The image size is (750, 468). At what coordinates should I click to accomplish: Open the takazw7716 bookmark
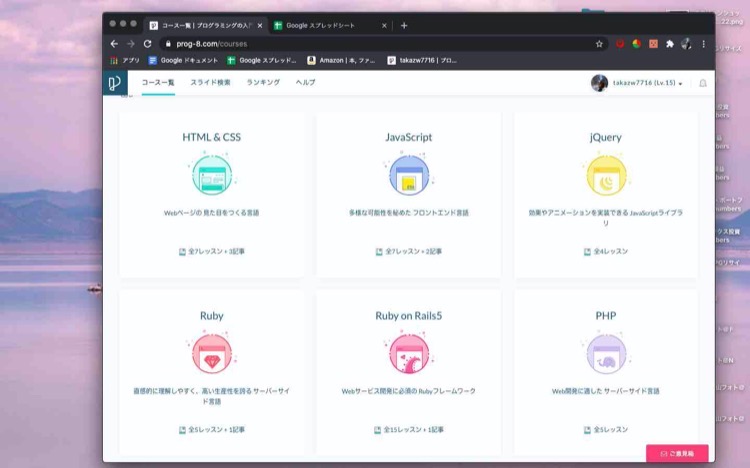click(422, 60)
